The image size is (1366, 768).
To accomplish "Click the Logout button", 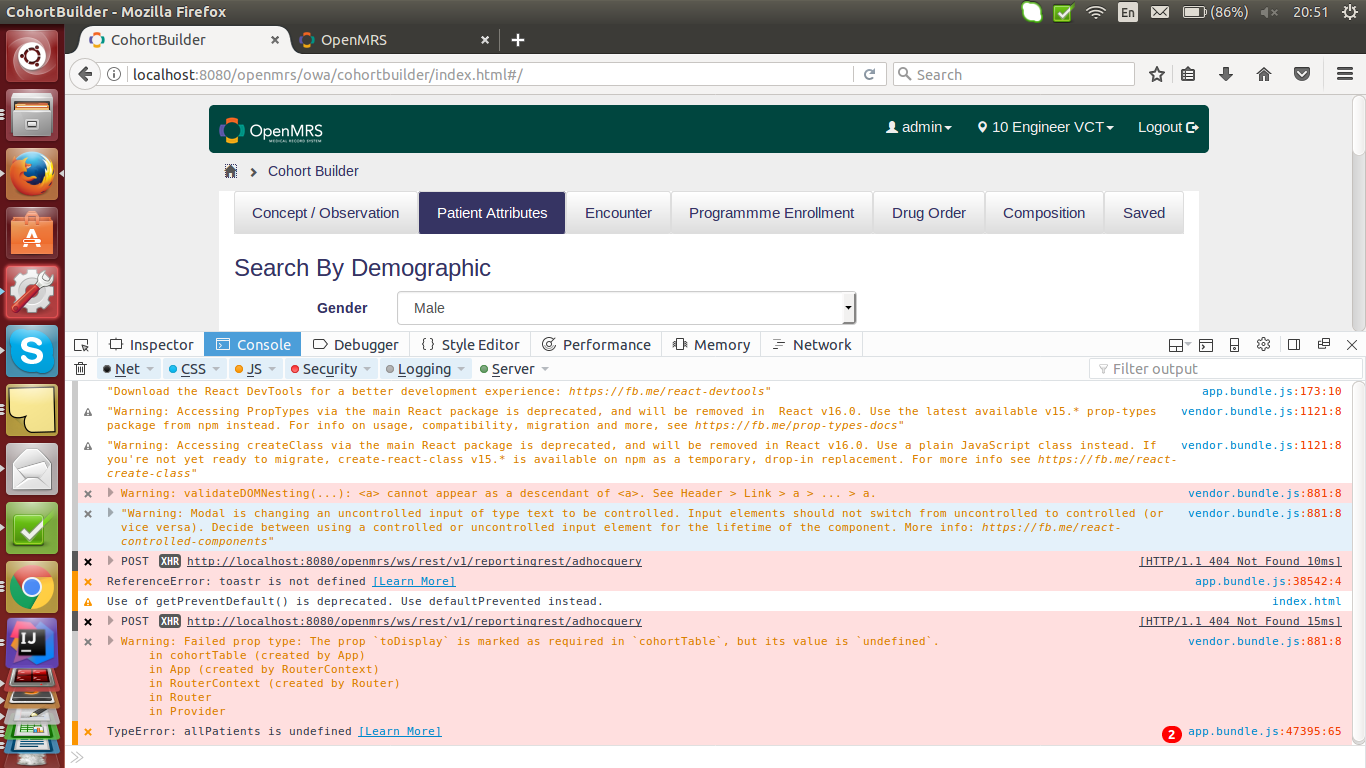I will [x=1167, y=127].
